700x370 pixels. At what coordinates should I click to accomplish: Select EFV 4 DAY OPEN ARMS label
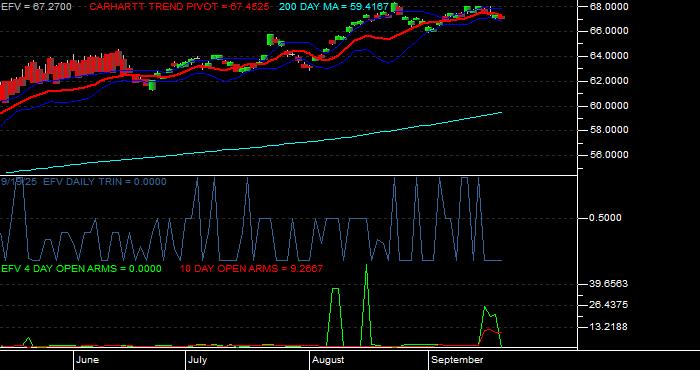point(81,269)
